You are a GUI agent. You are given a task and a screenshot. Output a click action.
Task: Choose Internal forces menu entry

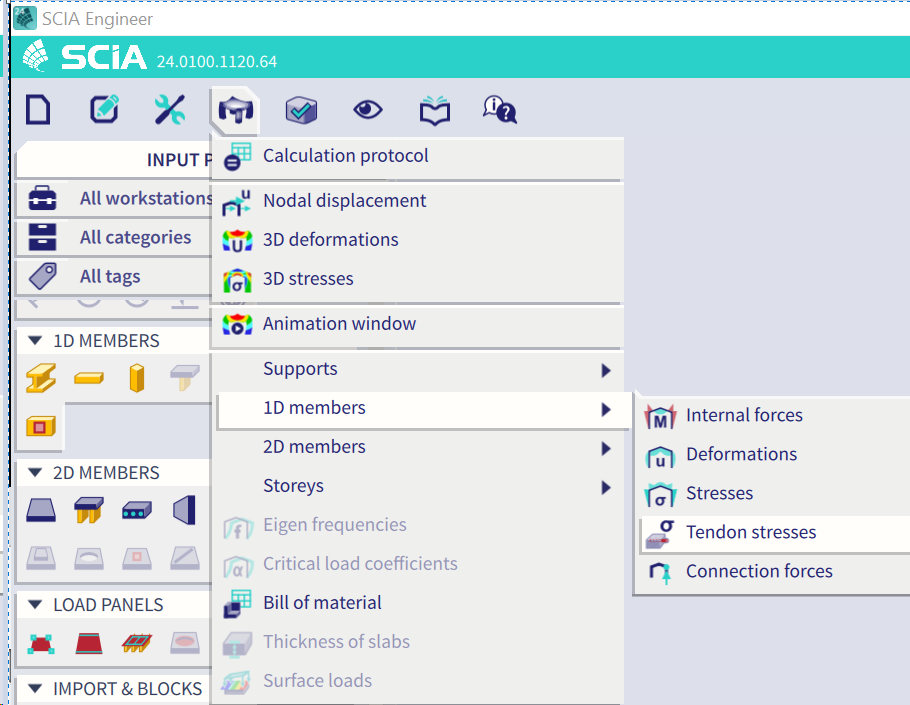coord(743,415)
